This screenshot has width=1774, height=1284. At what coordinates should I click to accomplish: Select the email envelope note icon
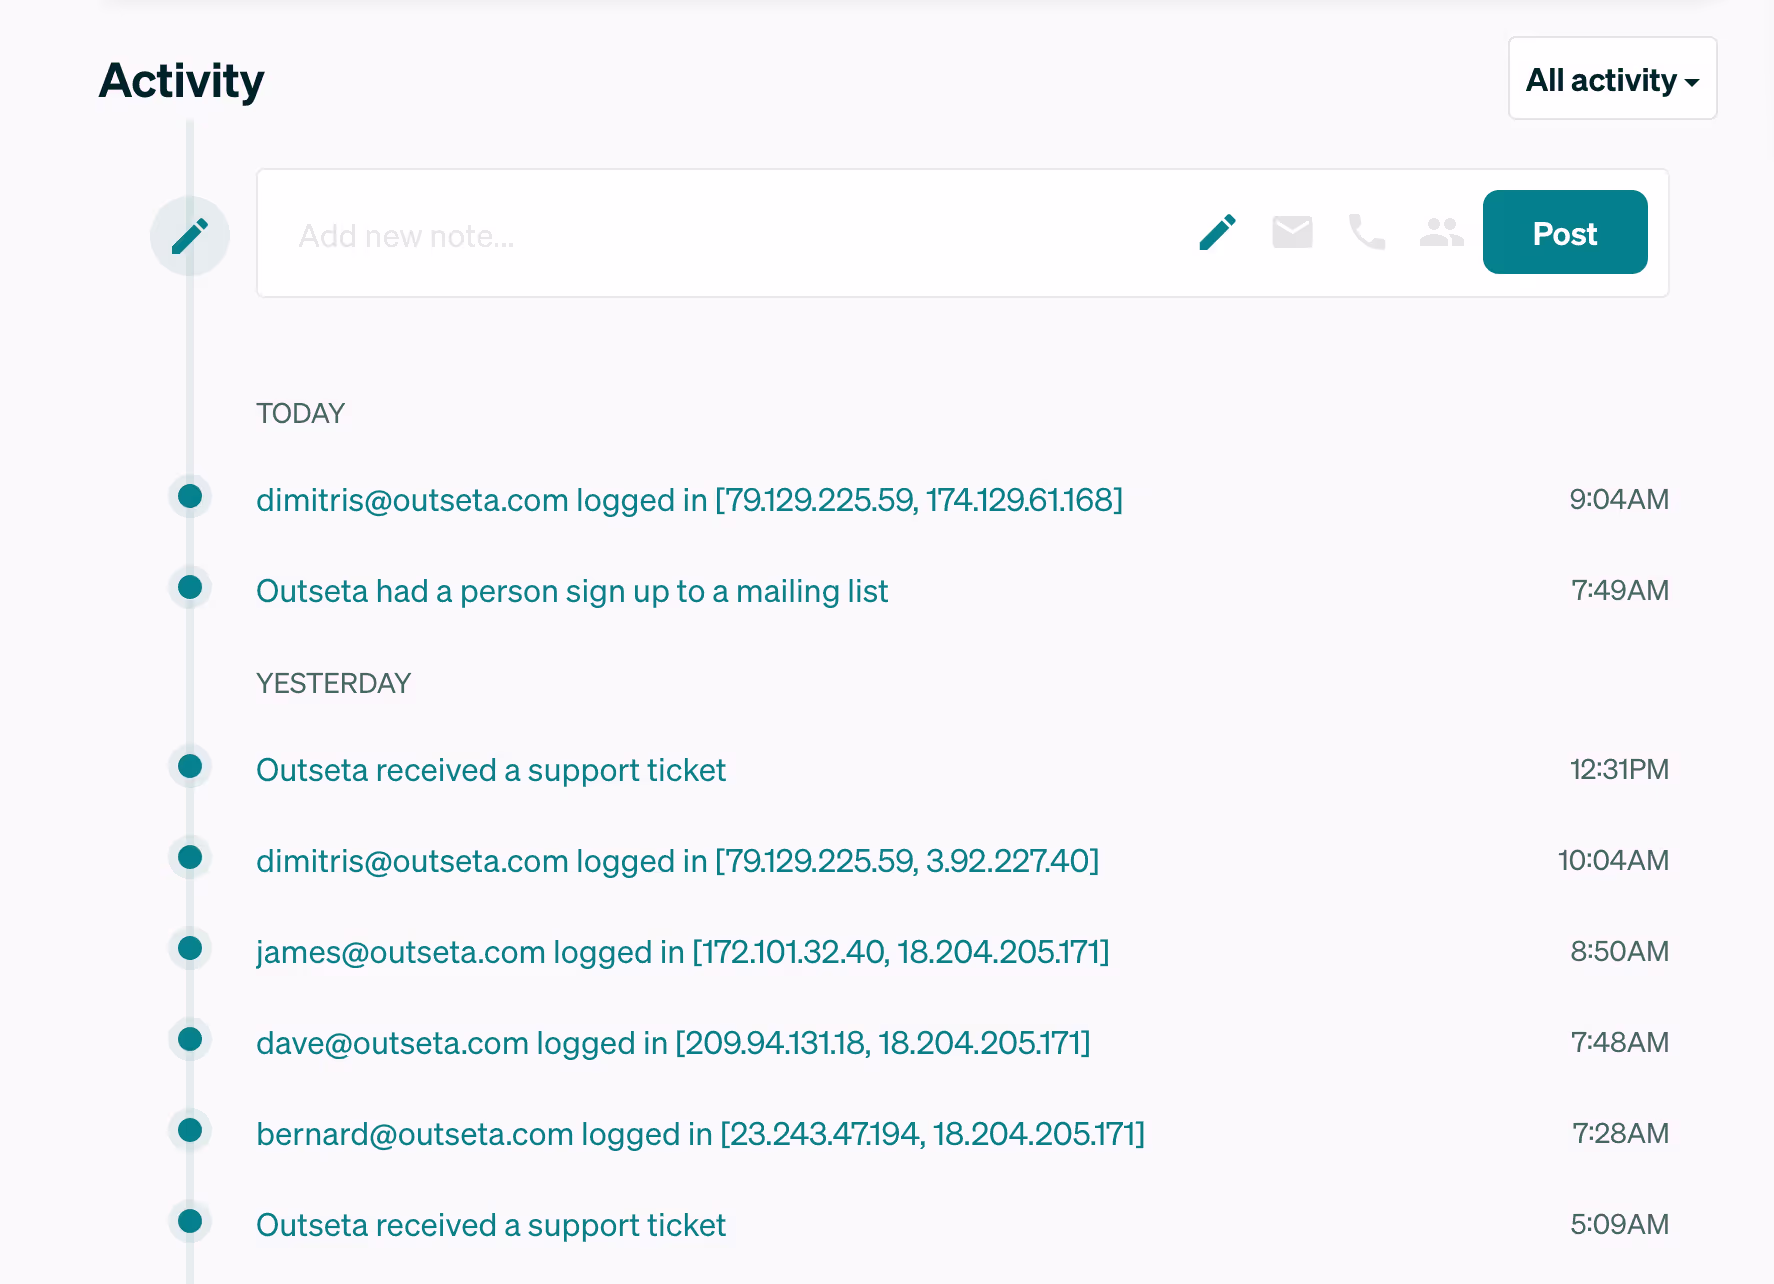click(1292, 233)
